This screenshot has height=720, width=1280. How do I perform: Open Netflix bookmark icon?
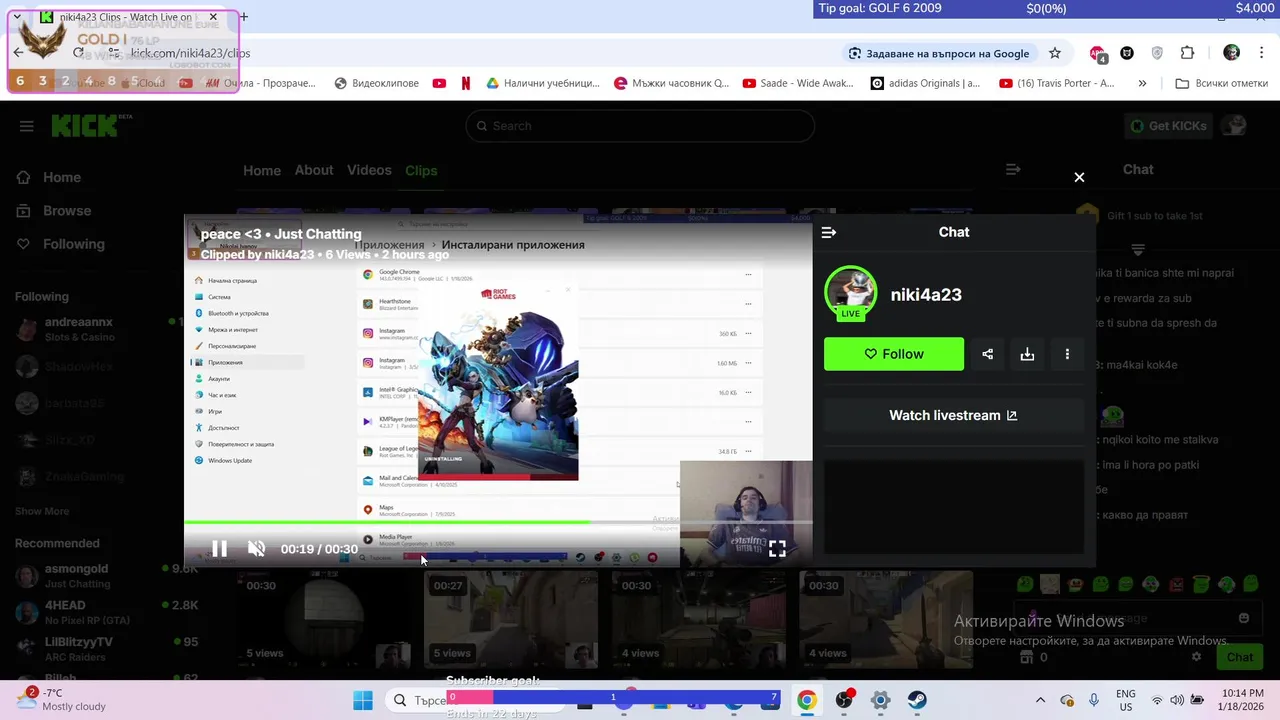[465, 83]
